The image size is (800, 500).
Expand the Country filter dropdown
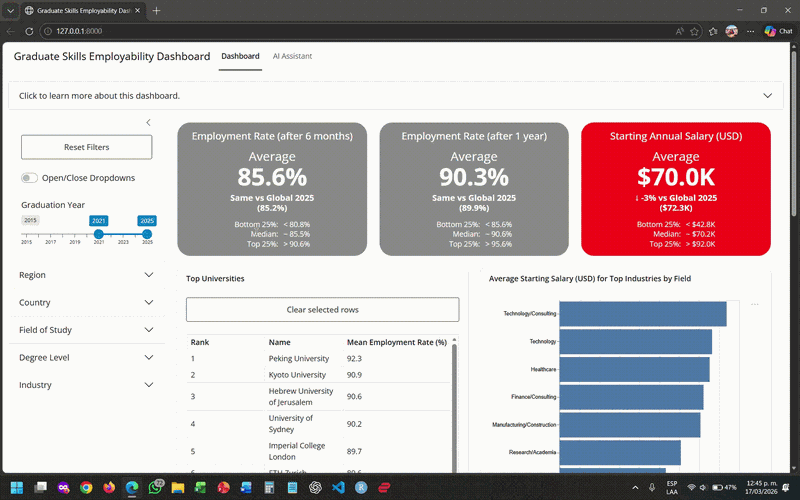148,302
